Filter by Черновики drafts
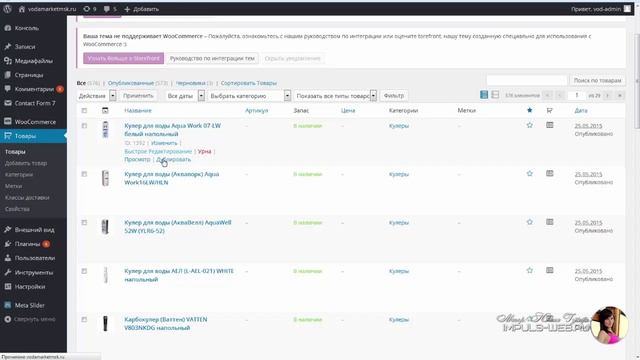The height and width of the screenshot is (360, 640). 190,83
